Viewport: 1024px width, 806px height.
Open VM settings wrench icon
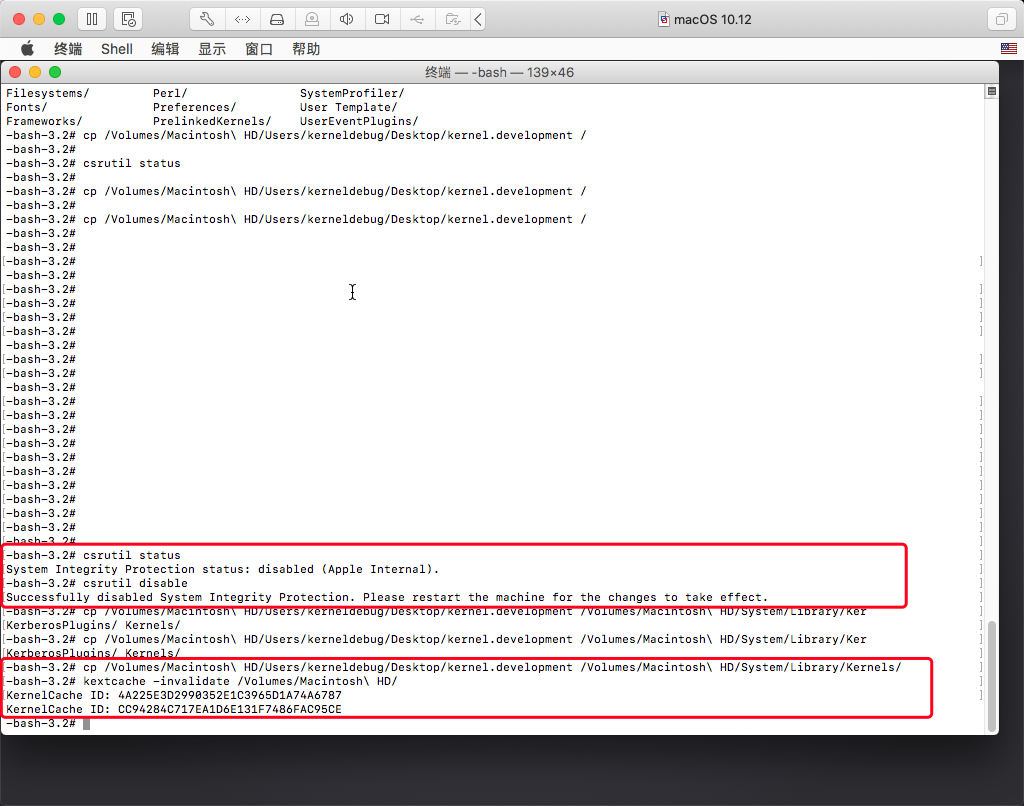click(207, 20)
